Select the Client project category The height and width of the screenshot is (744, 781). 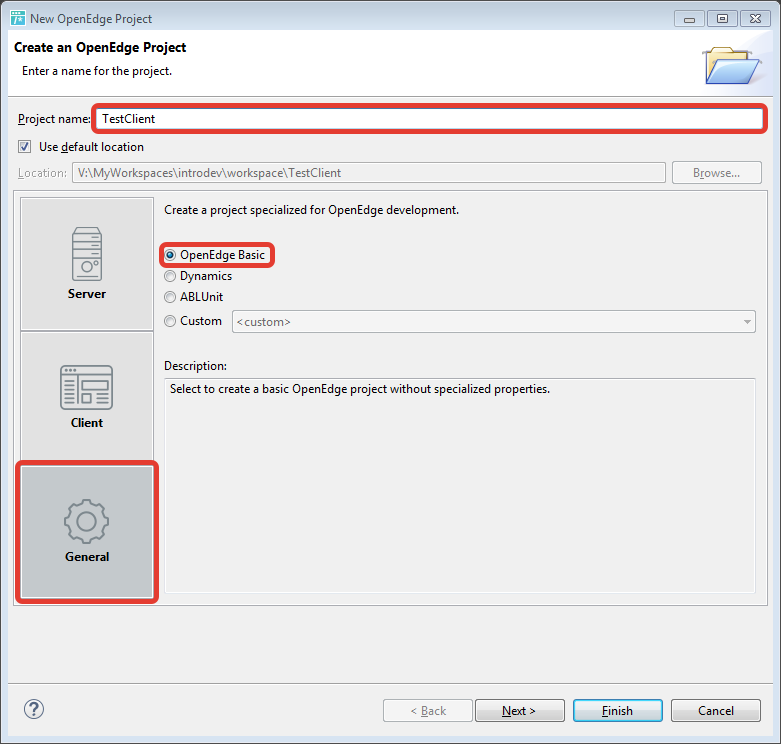[87, 397]
